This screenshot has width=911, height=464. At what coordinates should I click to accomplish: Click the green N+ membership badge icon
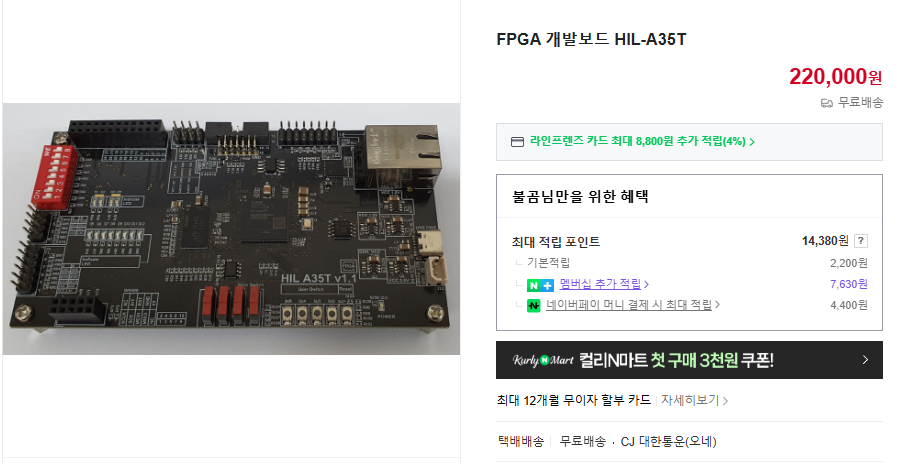540,285
